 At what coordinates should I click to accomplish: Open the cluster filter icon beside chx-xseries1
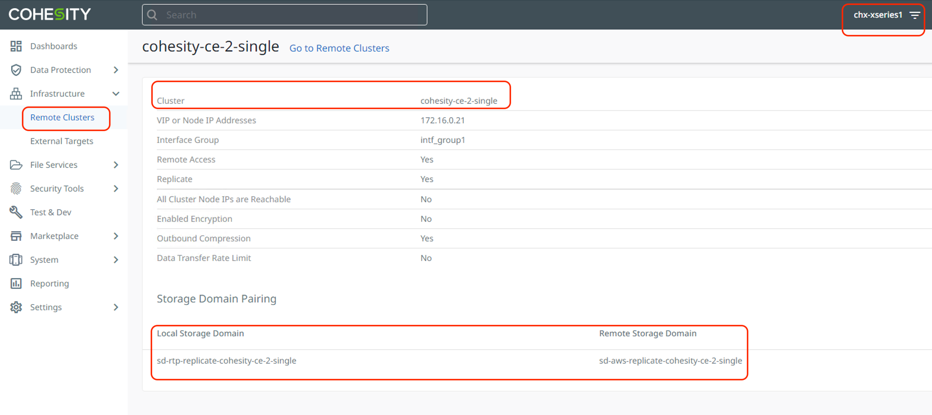tap(914, 15)
